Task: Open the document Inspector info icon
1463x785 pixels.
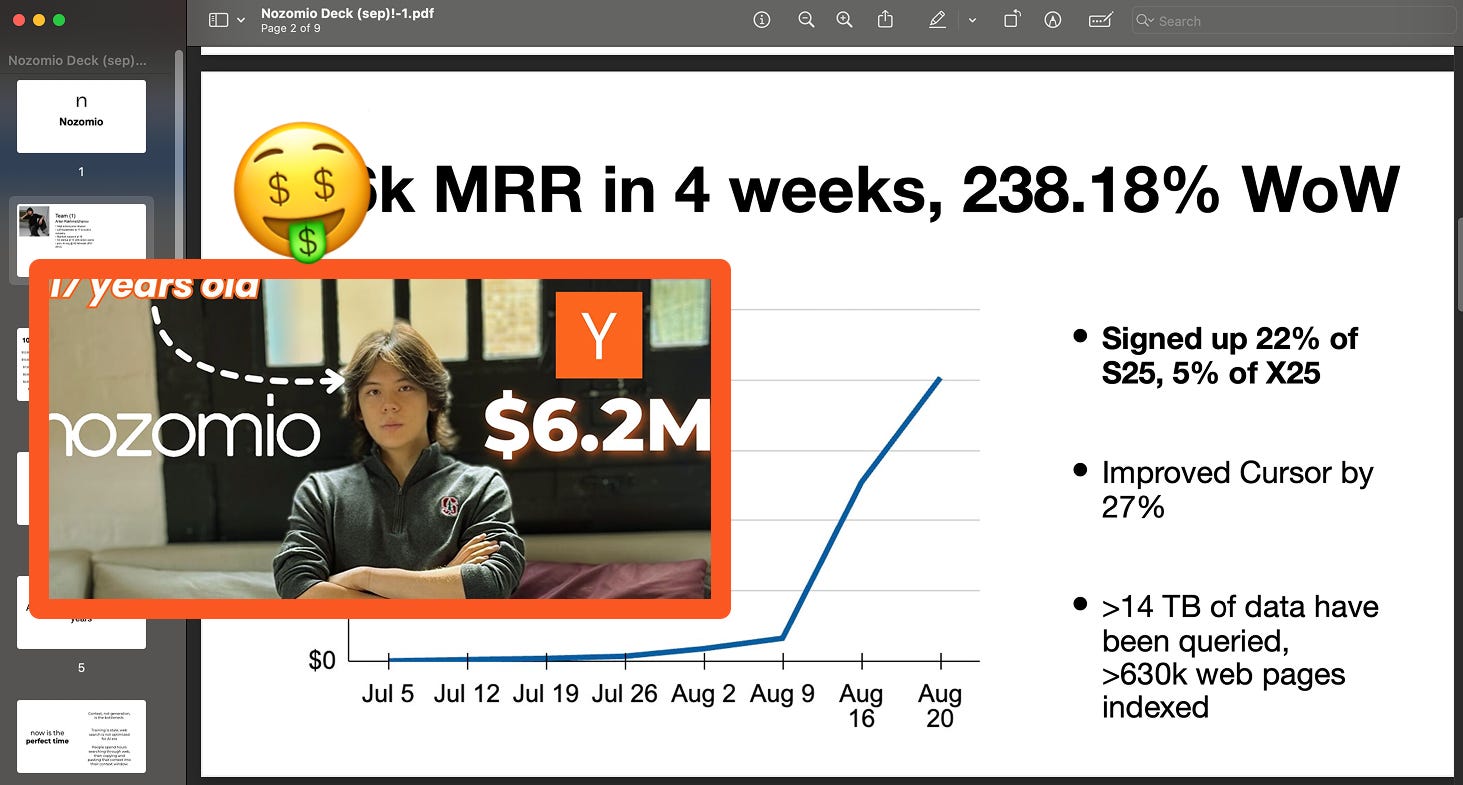Action: [762, 20]
